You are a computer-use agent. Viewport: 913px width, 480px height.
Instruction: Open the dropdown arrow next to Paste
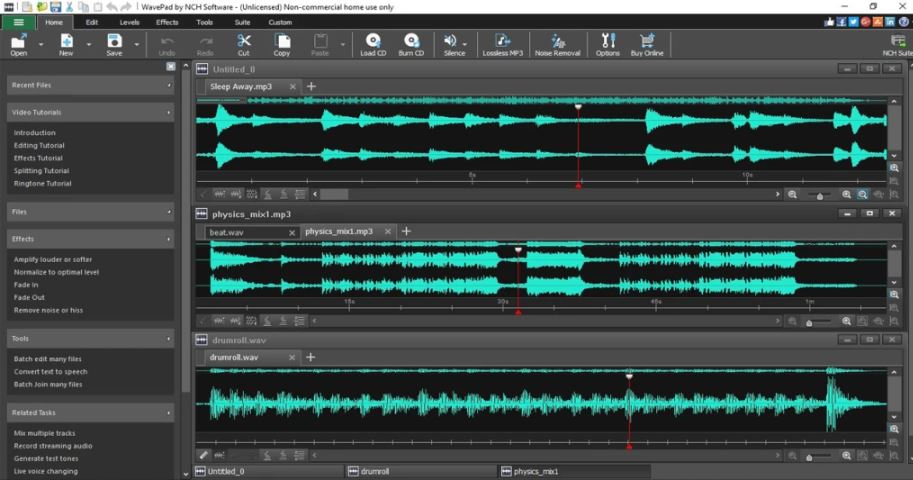[x=342, y=44]
